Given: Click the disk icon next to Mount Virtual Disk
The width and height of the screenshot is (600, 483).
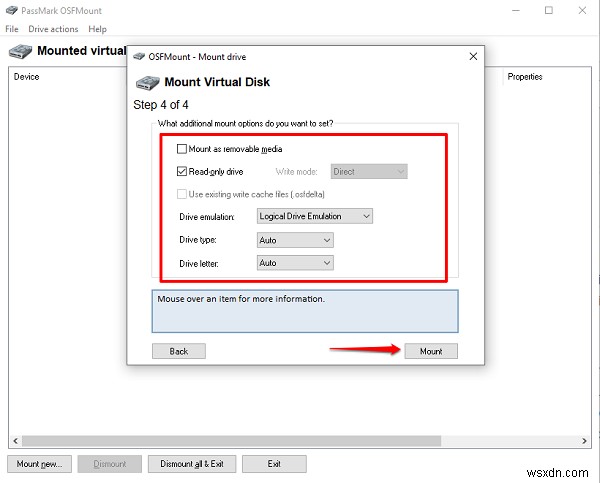Looking at the screenshot, I should click(148, 83).
